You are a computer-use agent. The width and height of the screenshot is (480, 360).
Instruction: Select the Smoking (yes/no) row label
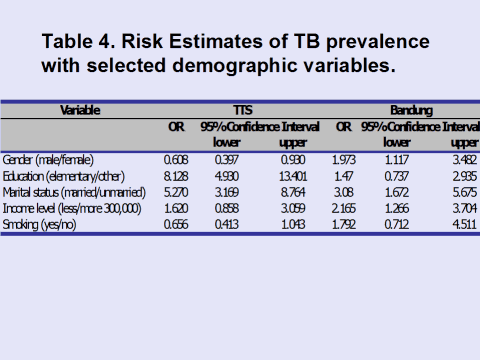pyautogui.click(x=39, y=225)
